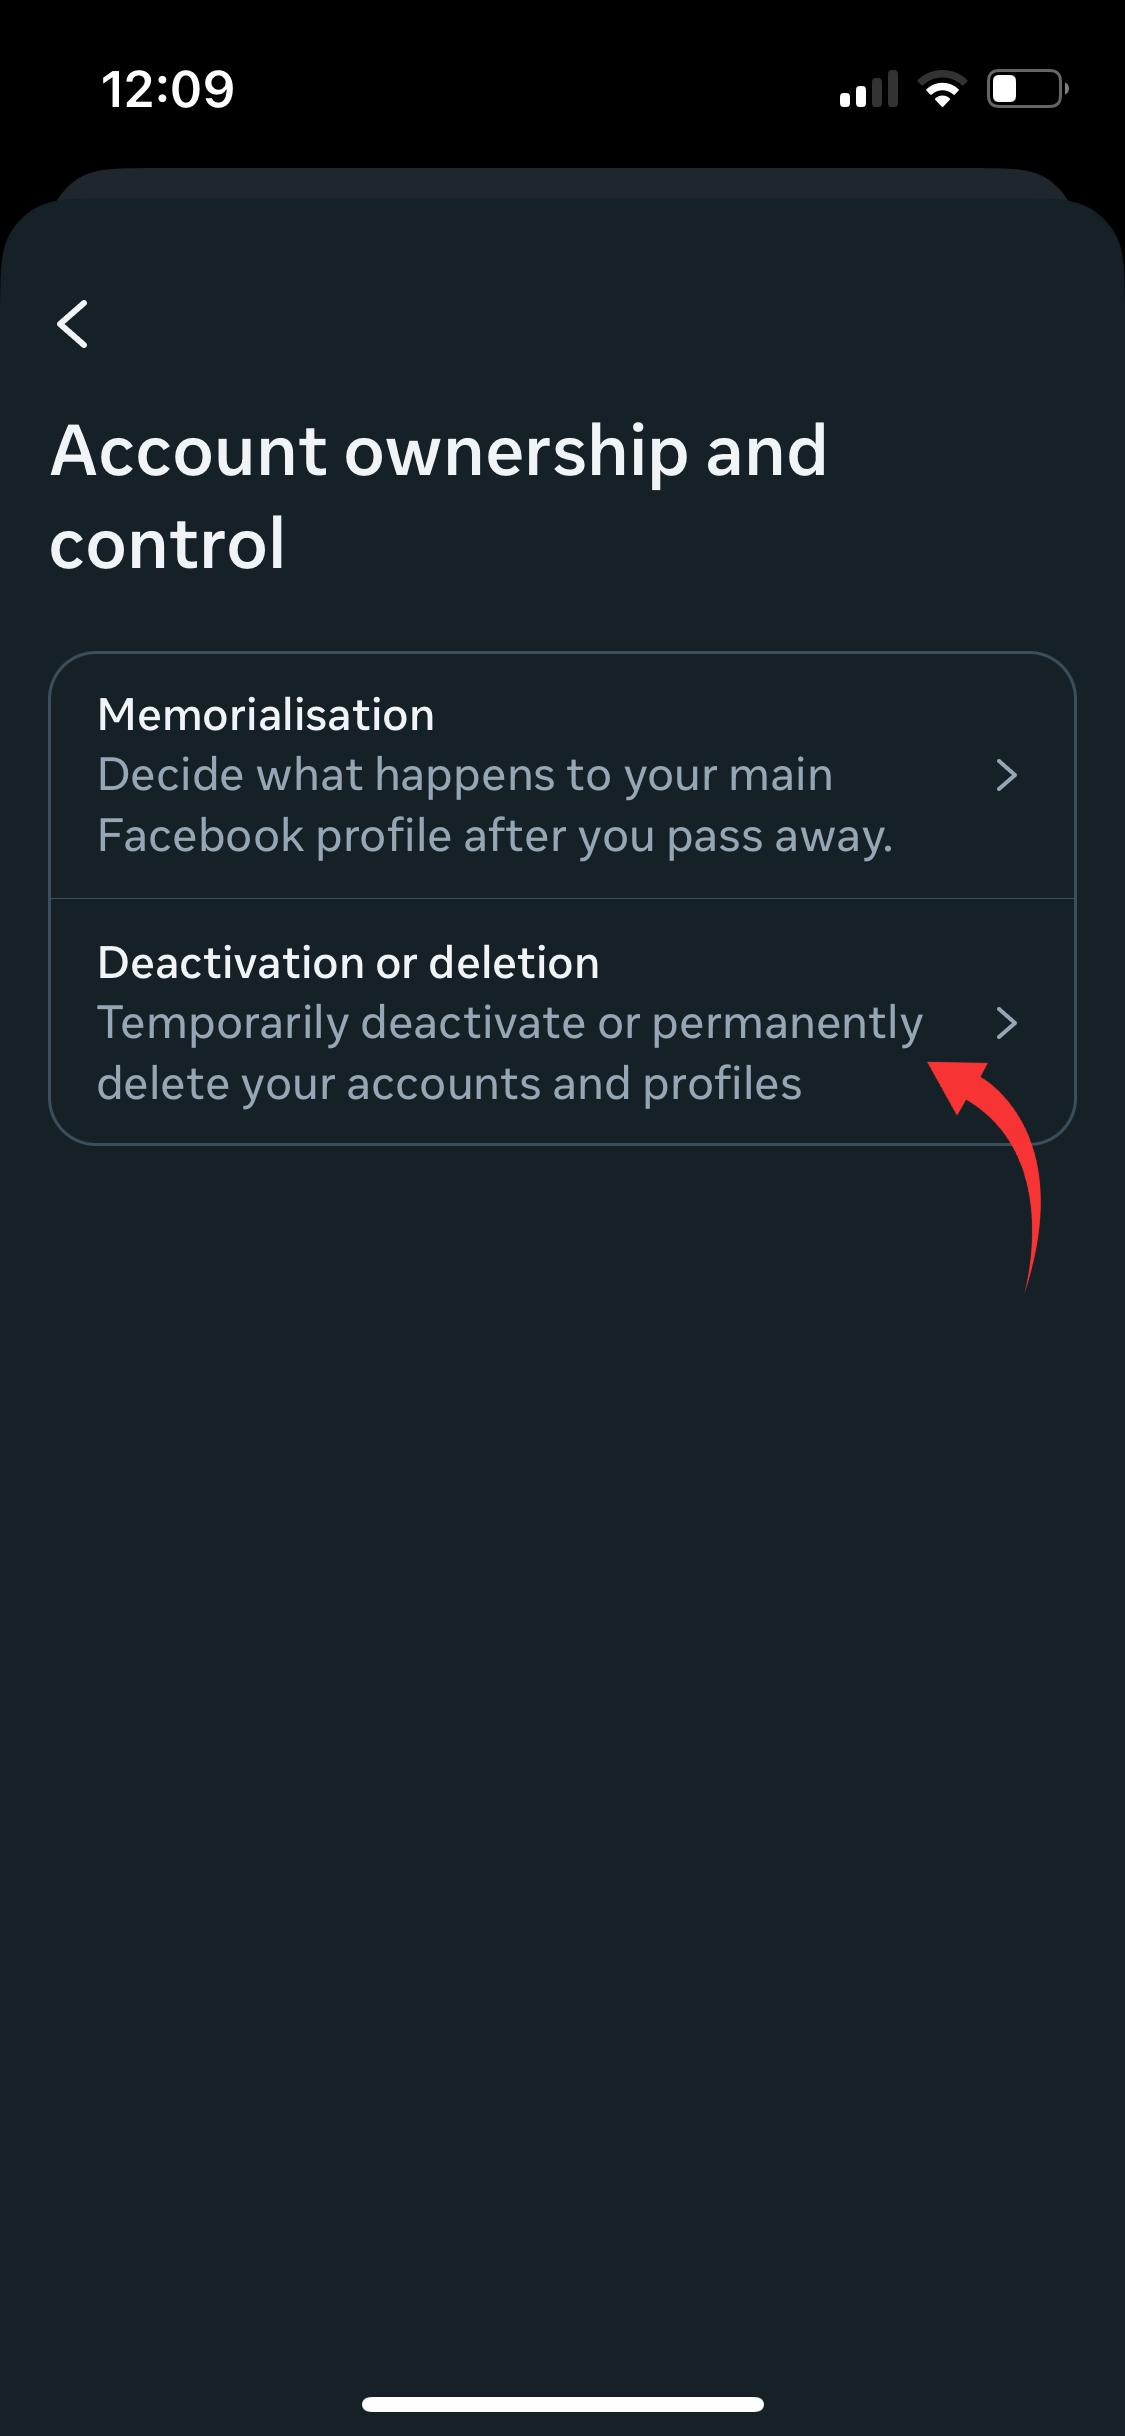Screen dimensions: 1125x2436
Task: Open Memorialisation via its right chevron
Action: click(1007, 775)
